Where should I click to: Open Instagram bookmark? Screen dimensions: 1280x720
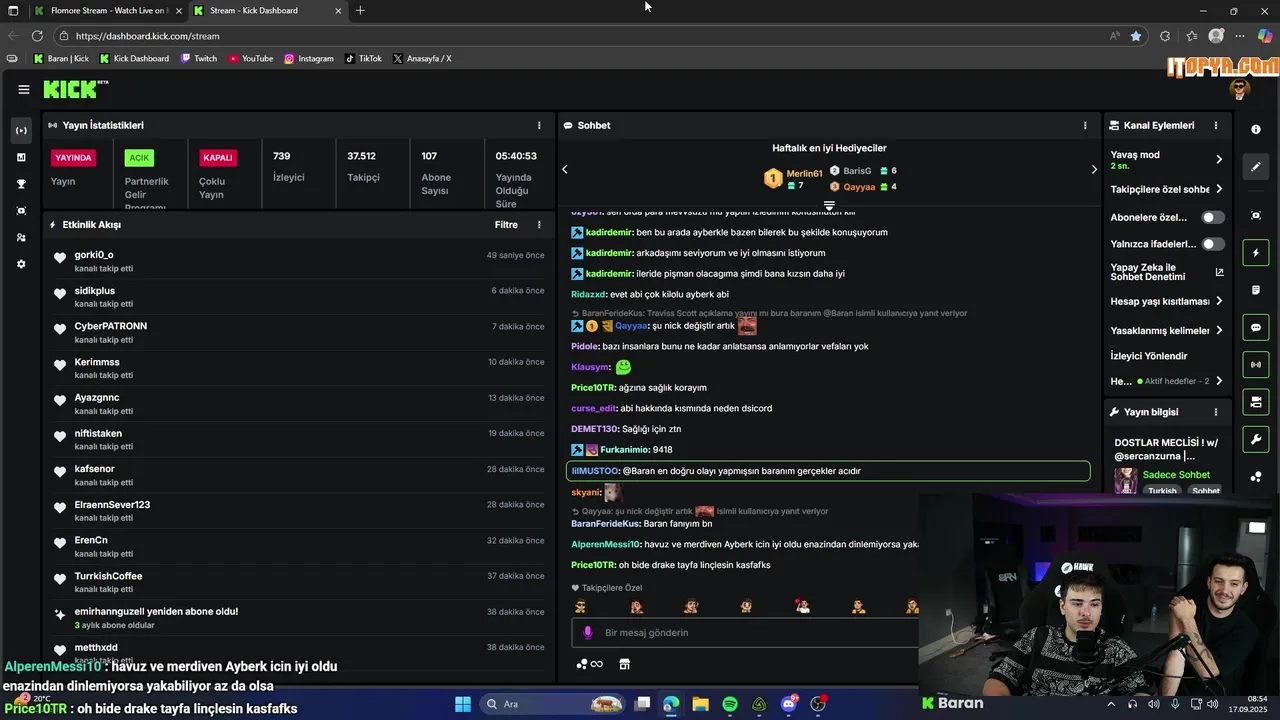pyautogui.click(x=309, y=59)
